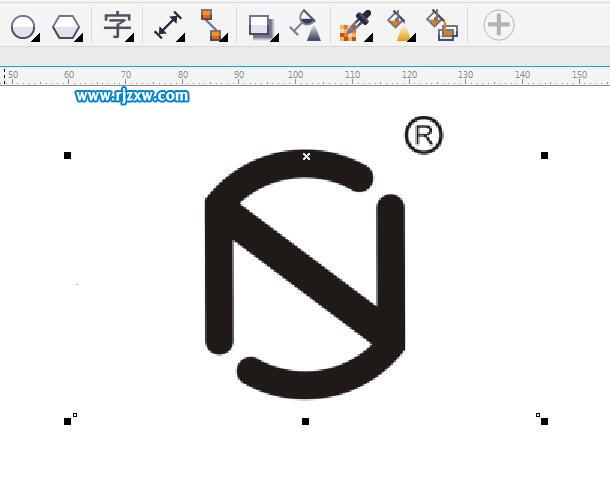Expand the Eyedropper tool flyout arrow
The image size is (610, 477).
[369, 38]
